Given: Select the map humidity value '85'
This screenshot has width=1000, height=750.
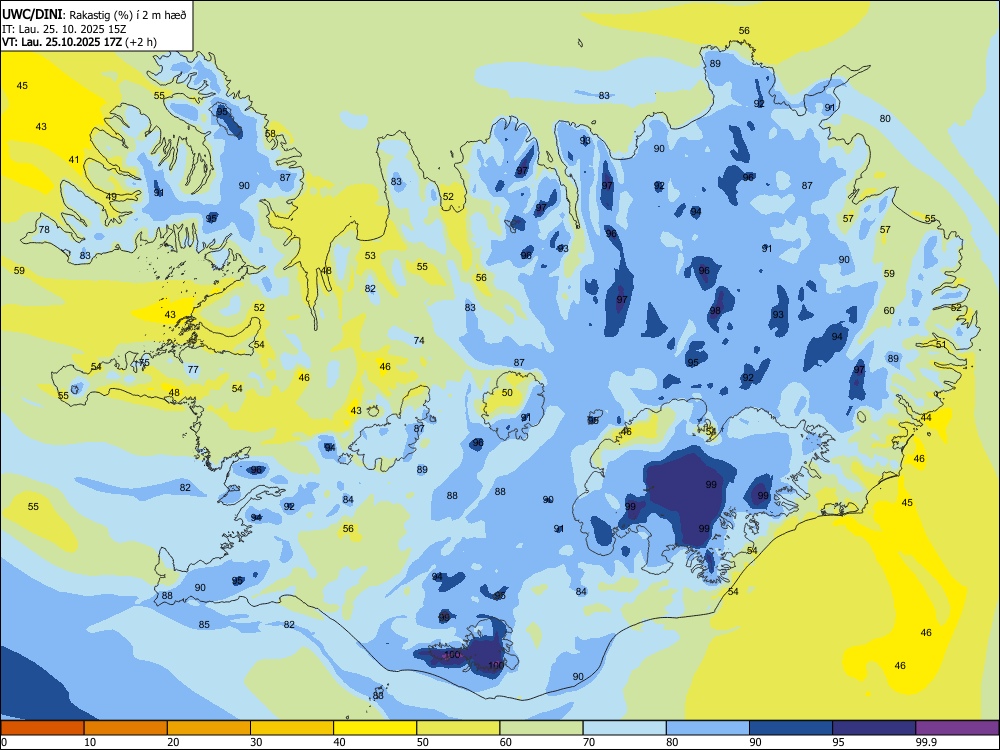Looking at the screenshot, I should (x=204, y=624).
